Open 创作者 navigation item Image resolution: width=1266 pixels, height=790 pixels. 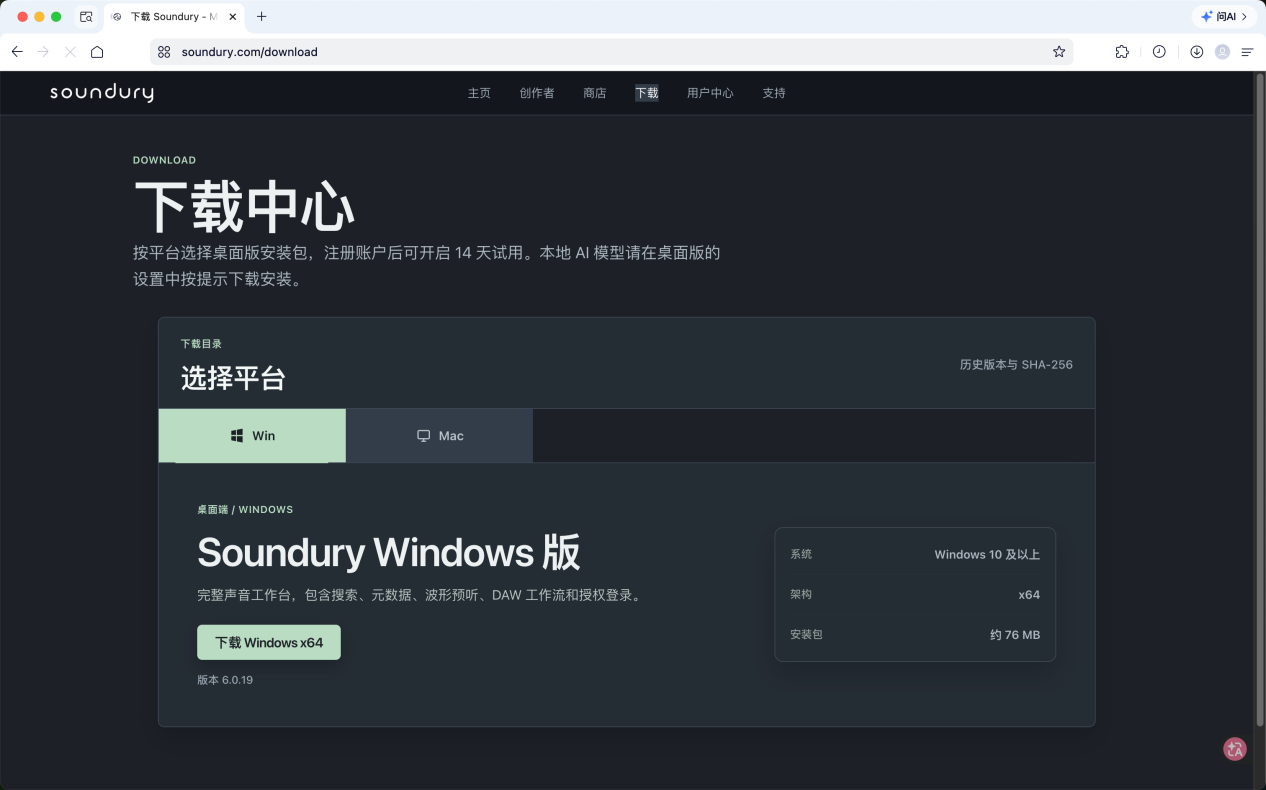point(537,93)
